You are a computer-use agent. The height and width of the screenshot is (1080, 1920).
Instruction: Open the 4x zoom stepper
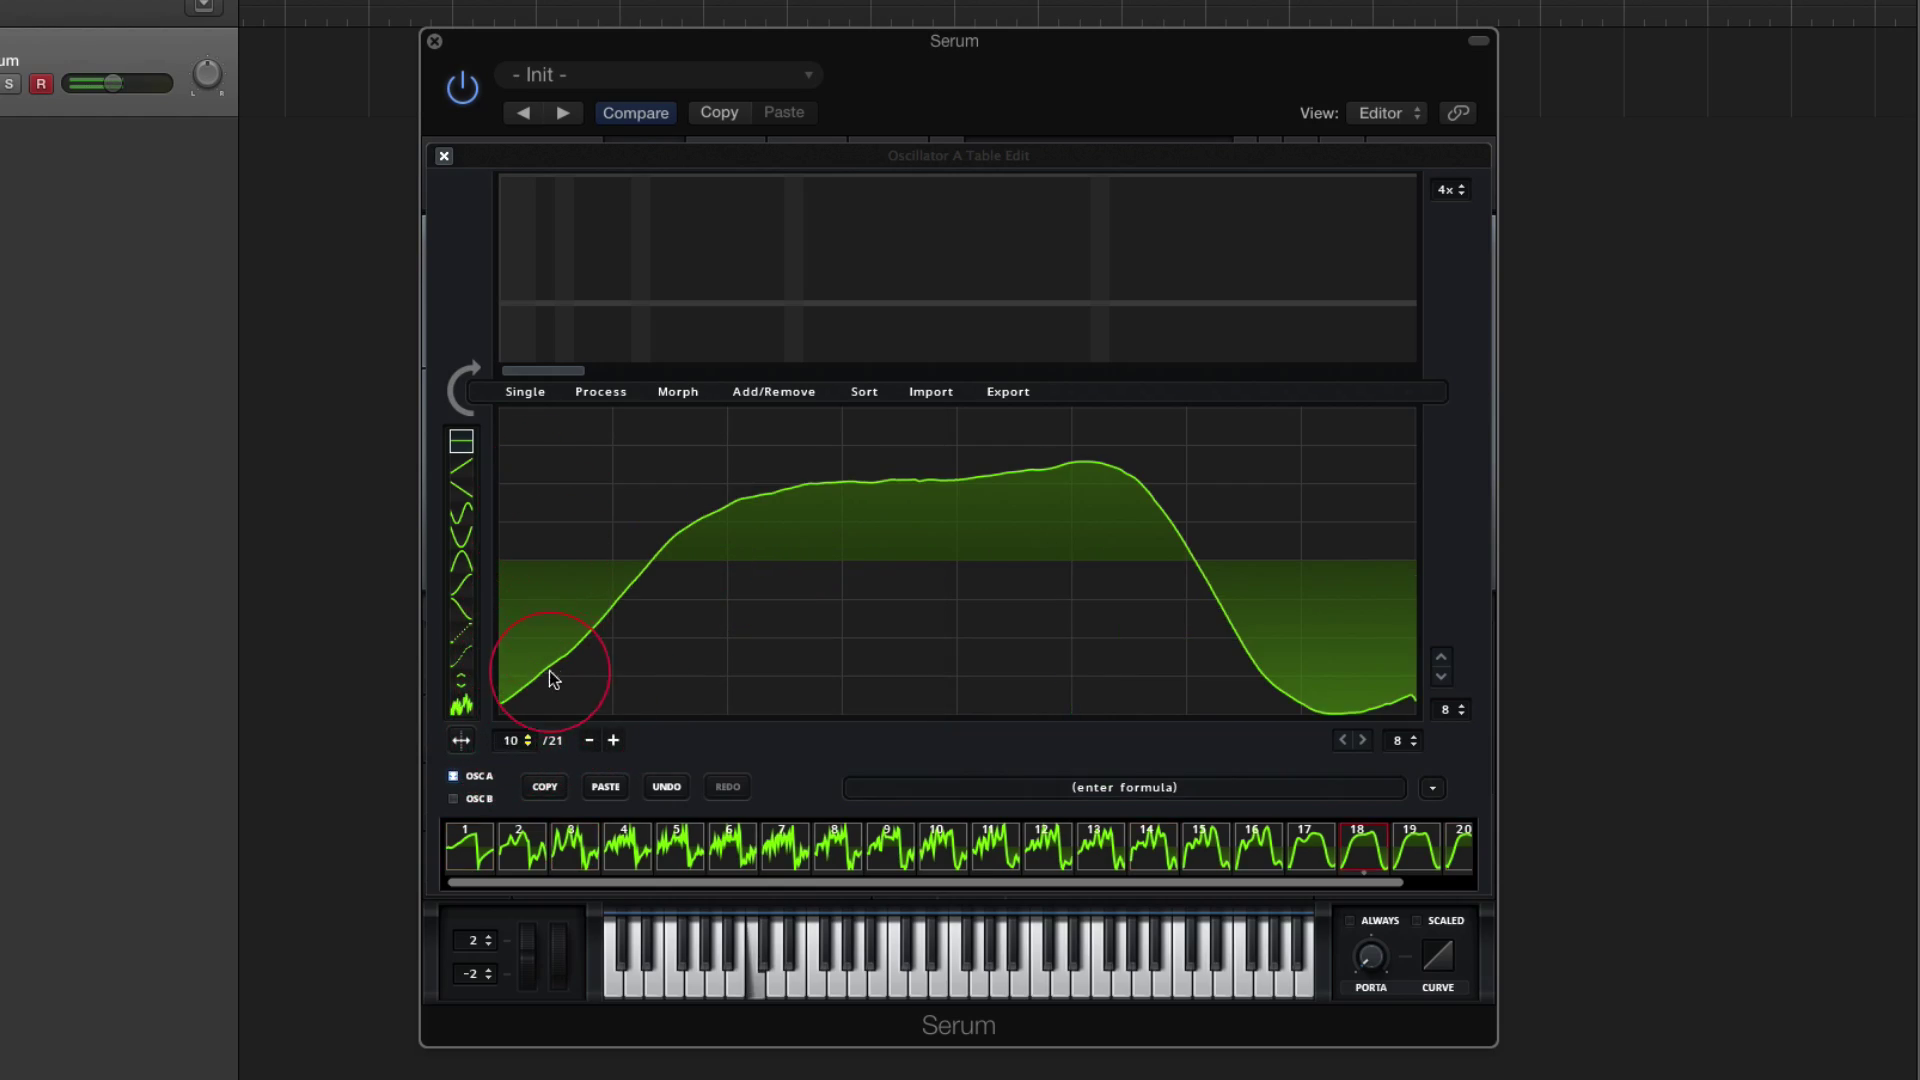point(1451,190)
